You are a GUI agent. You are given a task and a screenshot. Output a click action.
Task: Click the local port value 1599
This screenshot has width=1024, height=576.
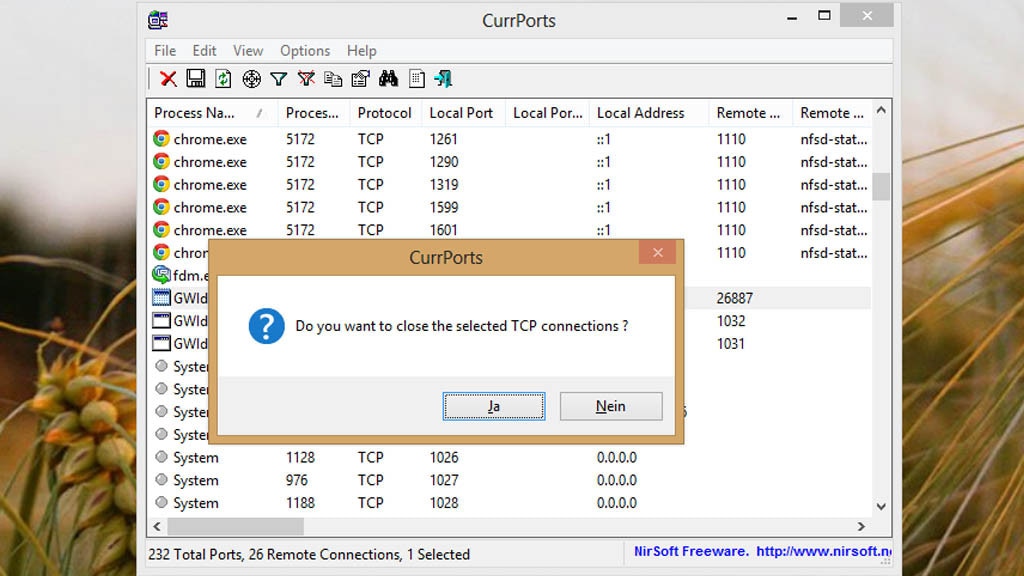(444, 208)
